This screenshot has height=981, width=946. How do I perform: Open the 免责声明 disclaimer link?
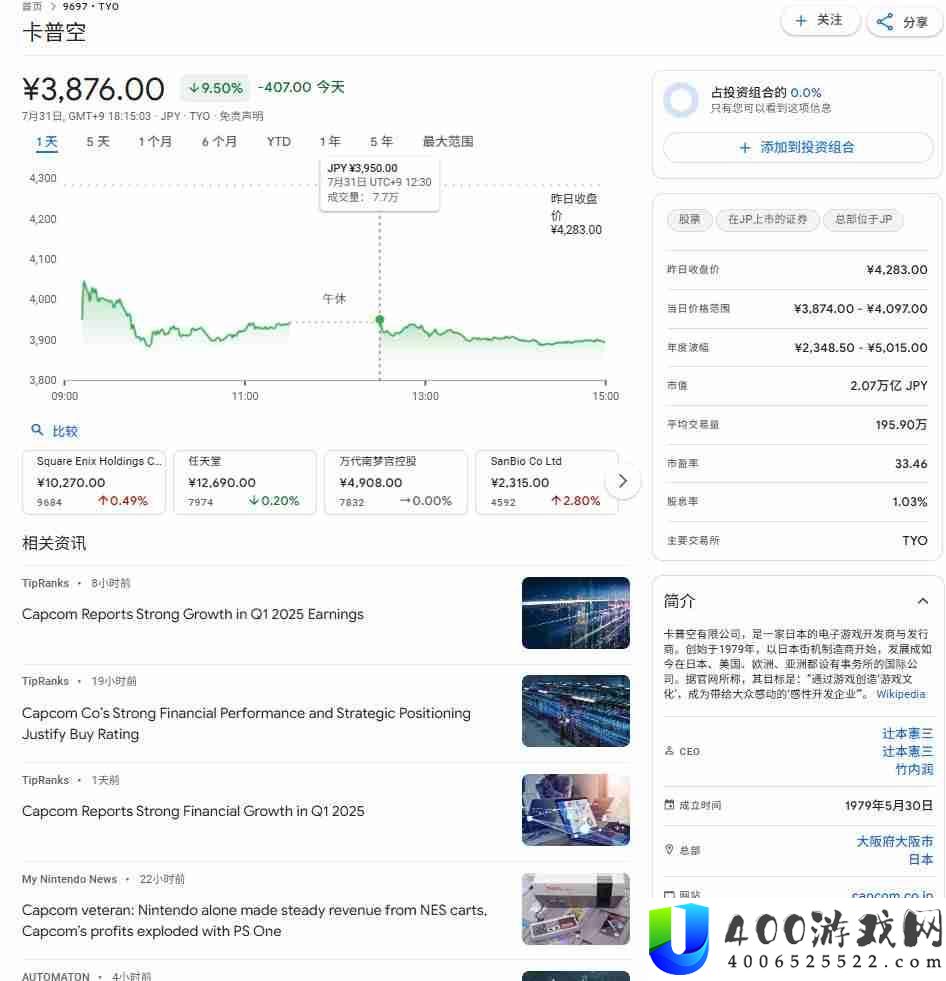(x=241, y=116)
